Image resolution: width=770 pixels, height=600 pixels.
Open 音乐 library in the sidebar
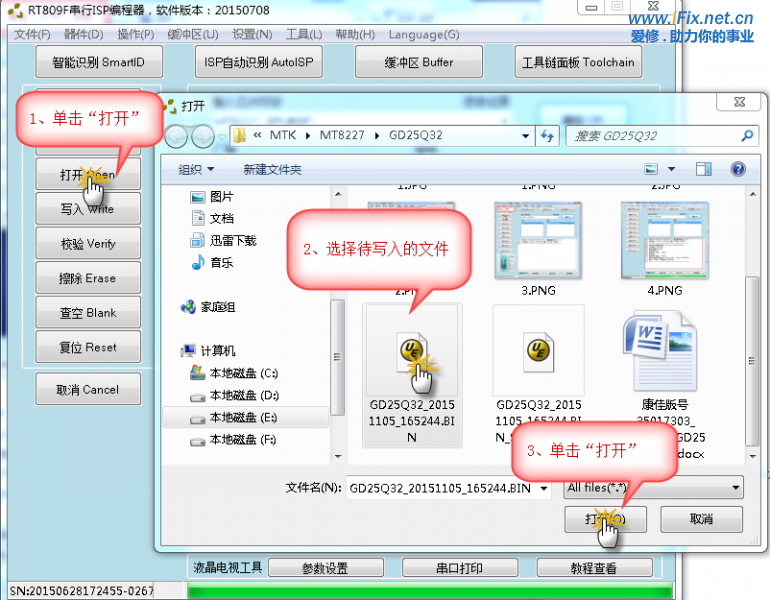point(221,262)
